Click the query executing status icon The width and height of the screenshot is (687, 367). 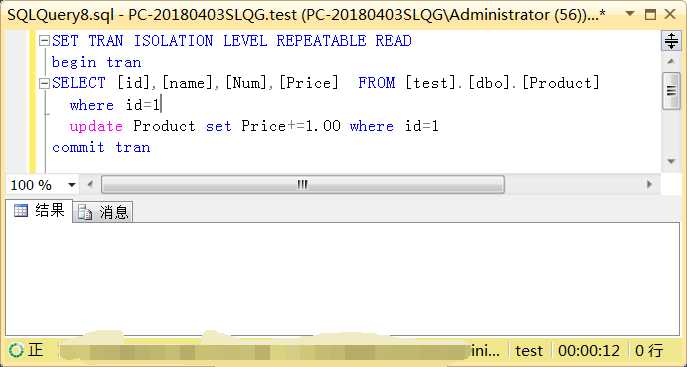tap(16, 351)
